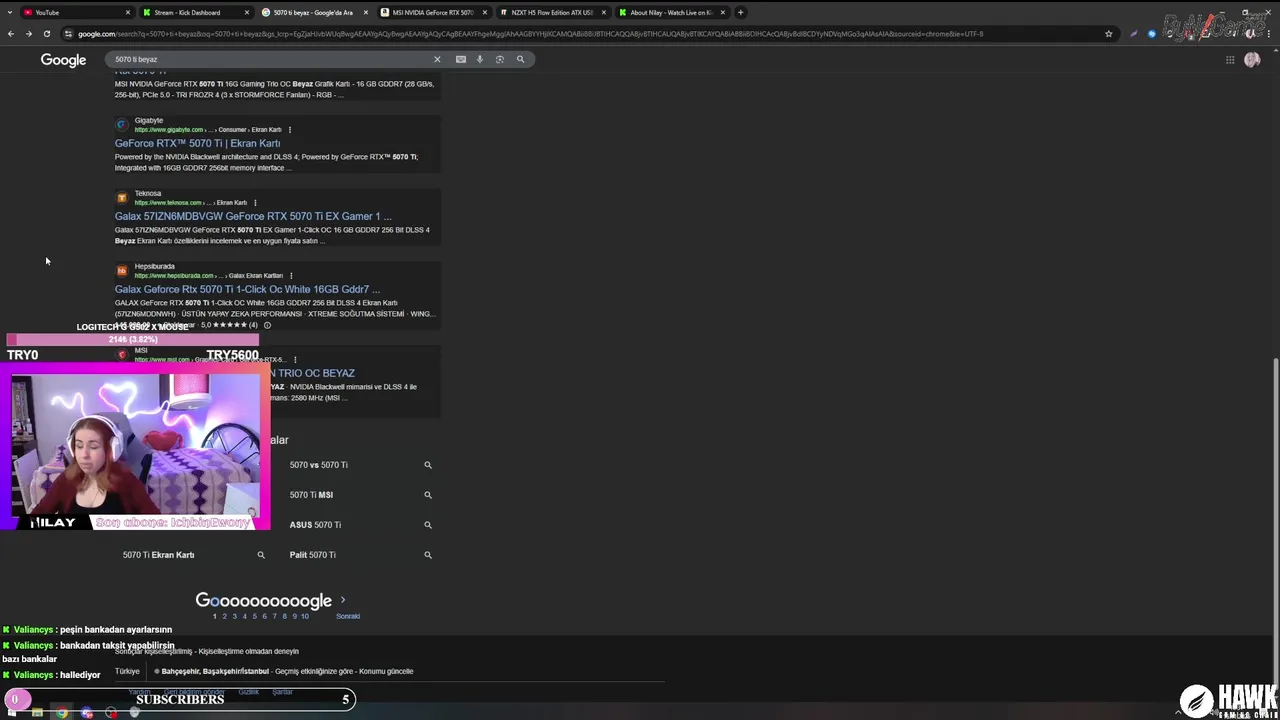
Task: Open the Gizlilik footer link
Action: tap(248, 692)
